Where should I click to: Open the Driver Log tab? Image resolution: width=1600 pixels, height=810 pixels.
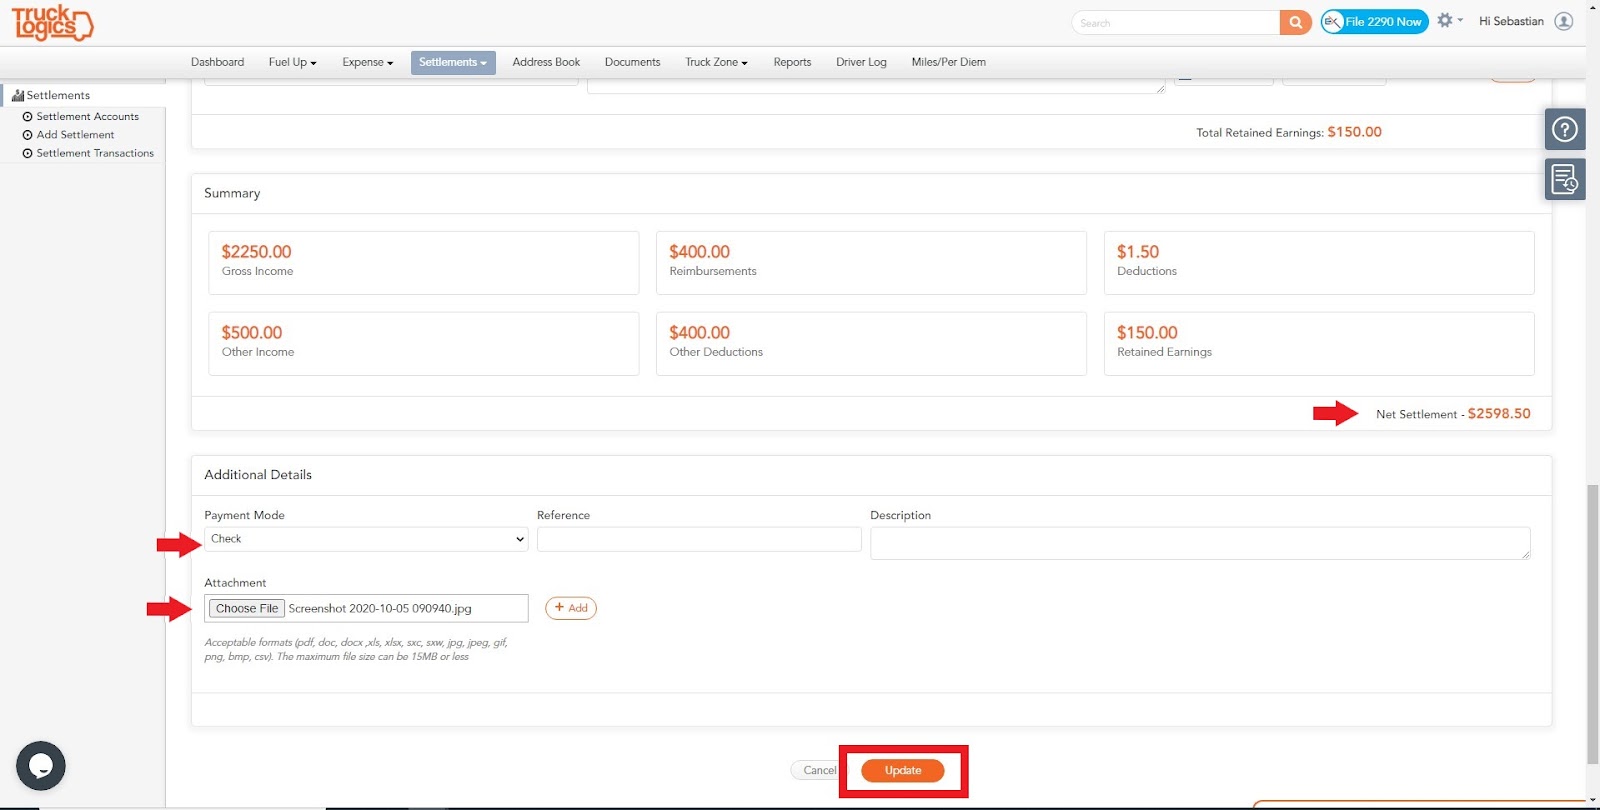click(861, 62)
